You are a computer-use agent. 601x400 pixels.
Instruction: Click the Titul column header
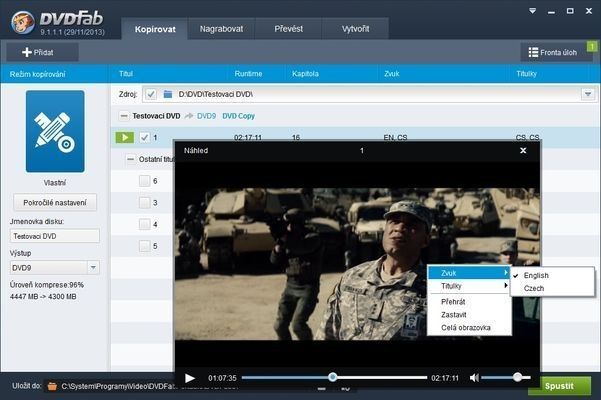click(x=126, y=74)
